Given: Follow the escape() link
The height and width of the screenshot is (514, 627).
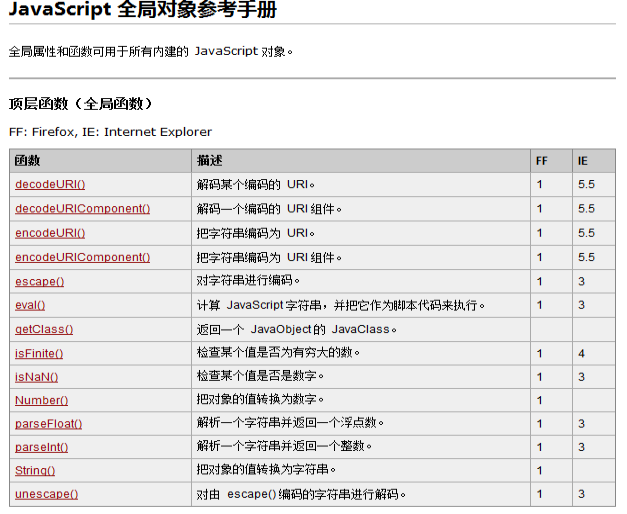Looking at the screenshot, I should pos(40,282).
